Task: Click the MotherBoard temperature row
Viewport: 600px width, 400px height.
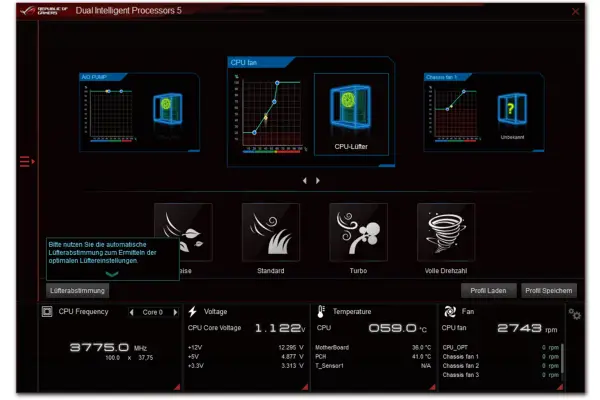Action: [x=373, y=348]
